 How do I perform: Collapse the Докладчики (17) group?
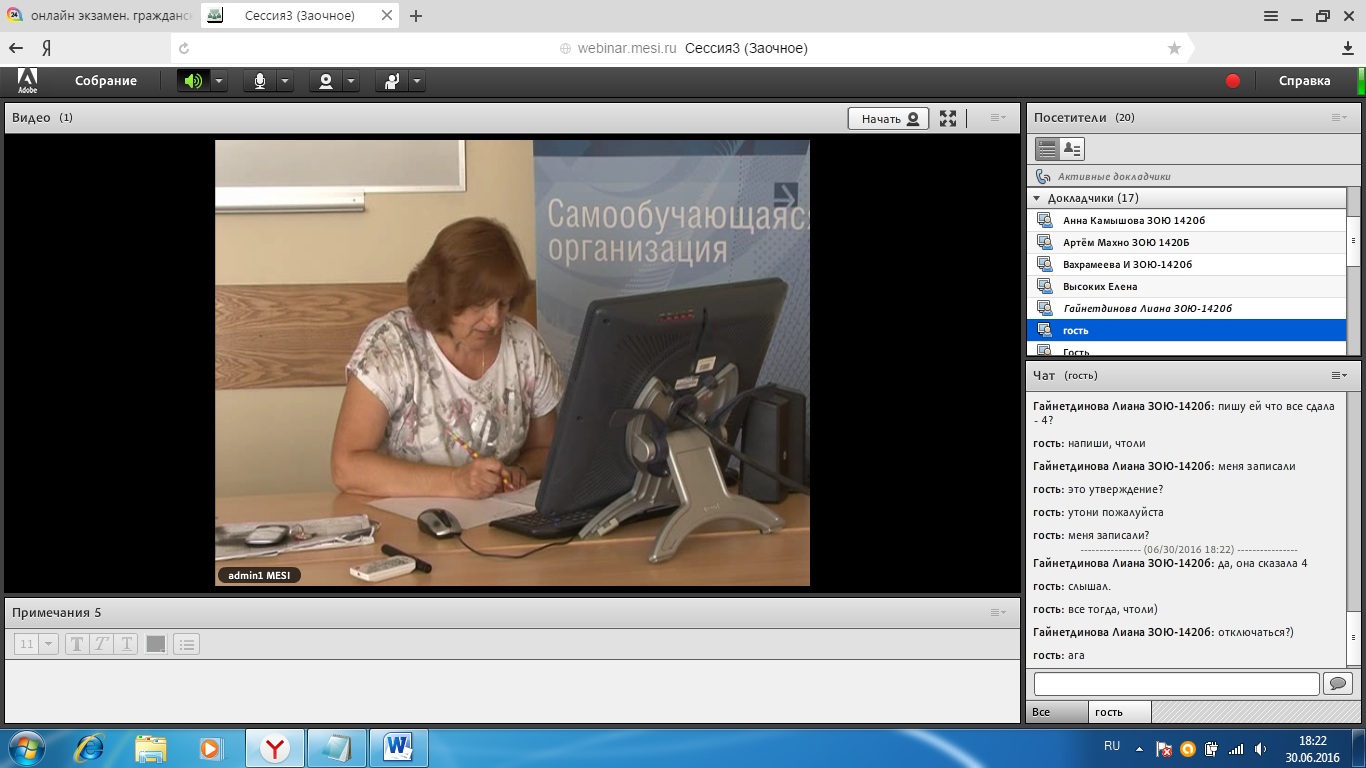point(1038,198)
